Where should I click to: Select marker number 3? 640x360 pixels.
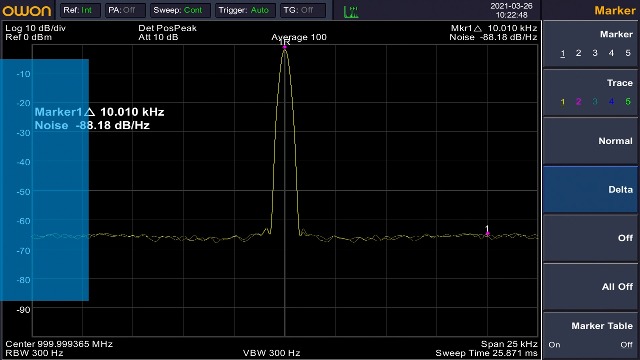tap(595, 53)
